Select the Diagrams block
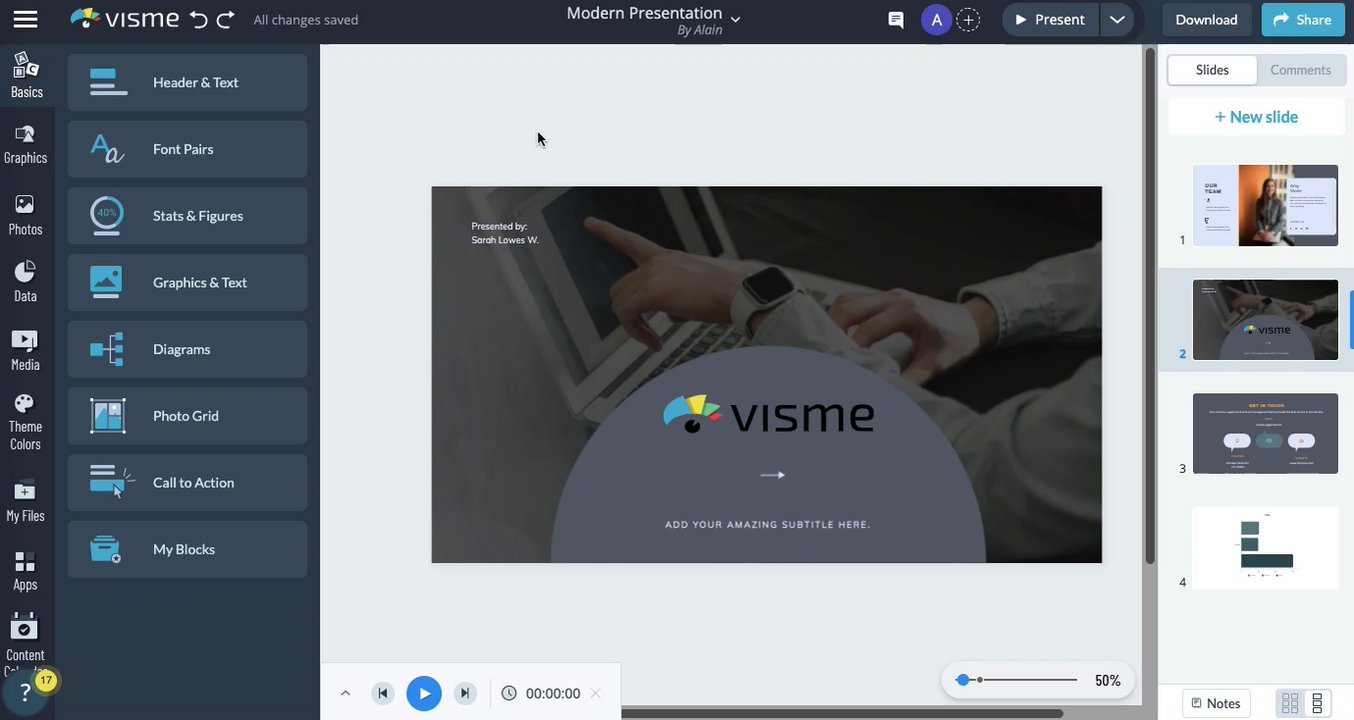1354x720 pixels. 188,349
